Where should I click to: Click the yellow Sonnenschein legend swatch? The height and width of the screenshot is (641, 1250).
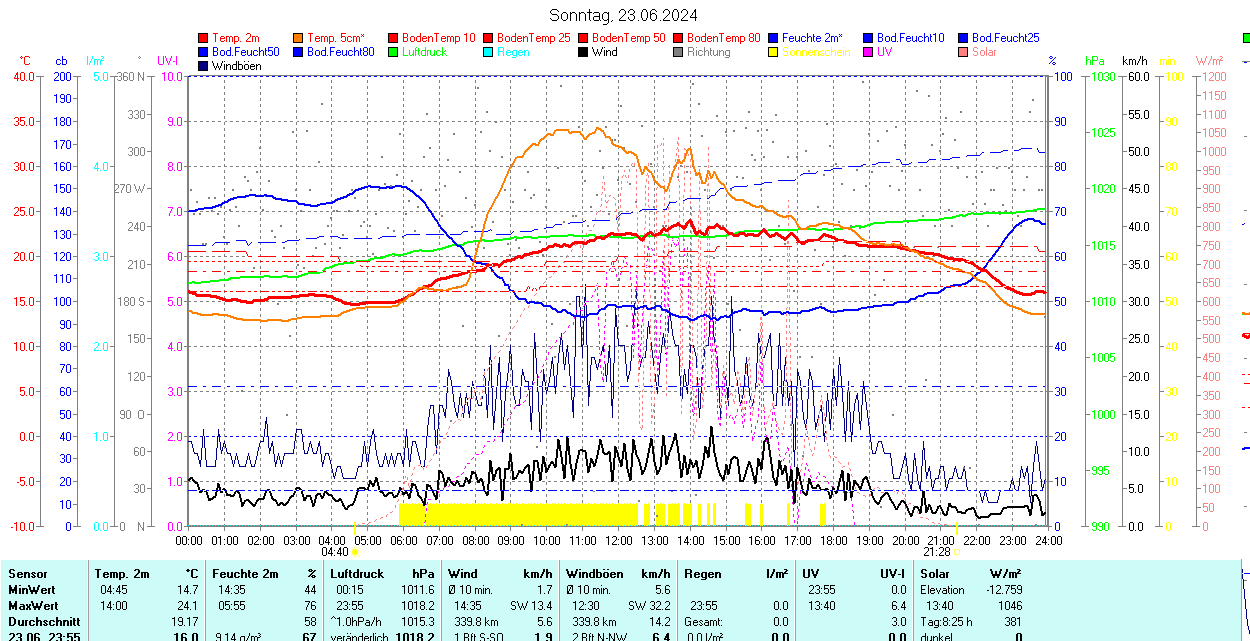[774, 52]
